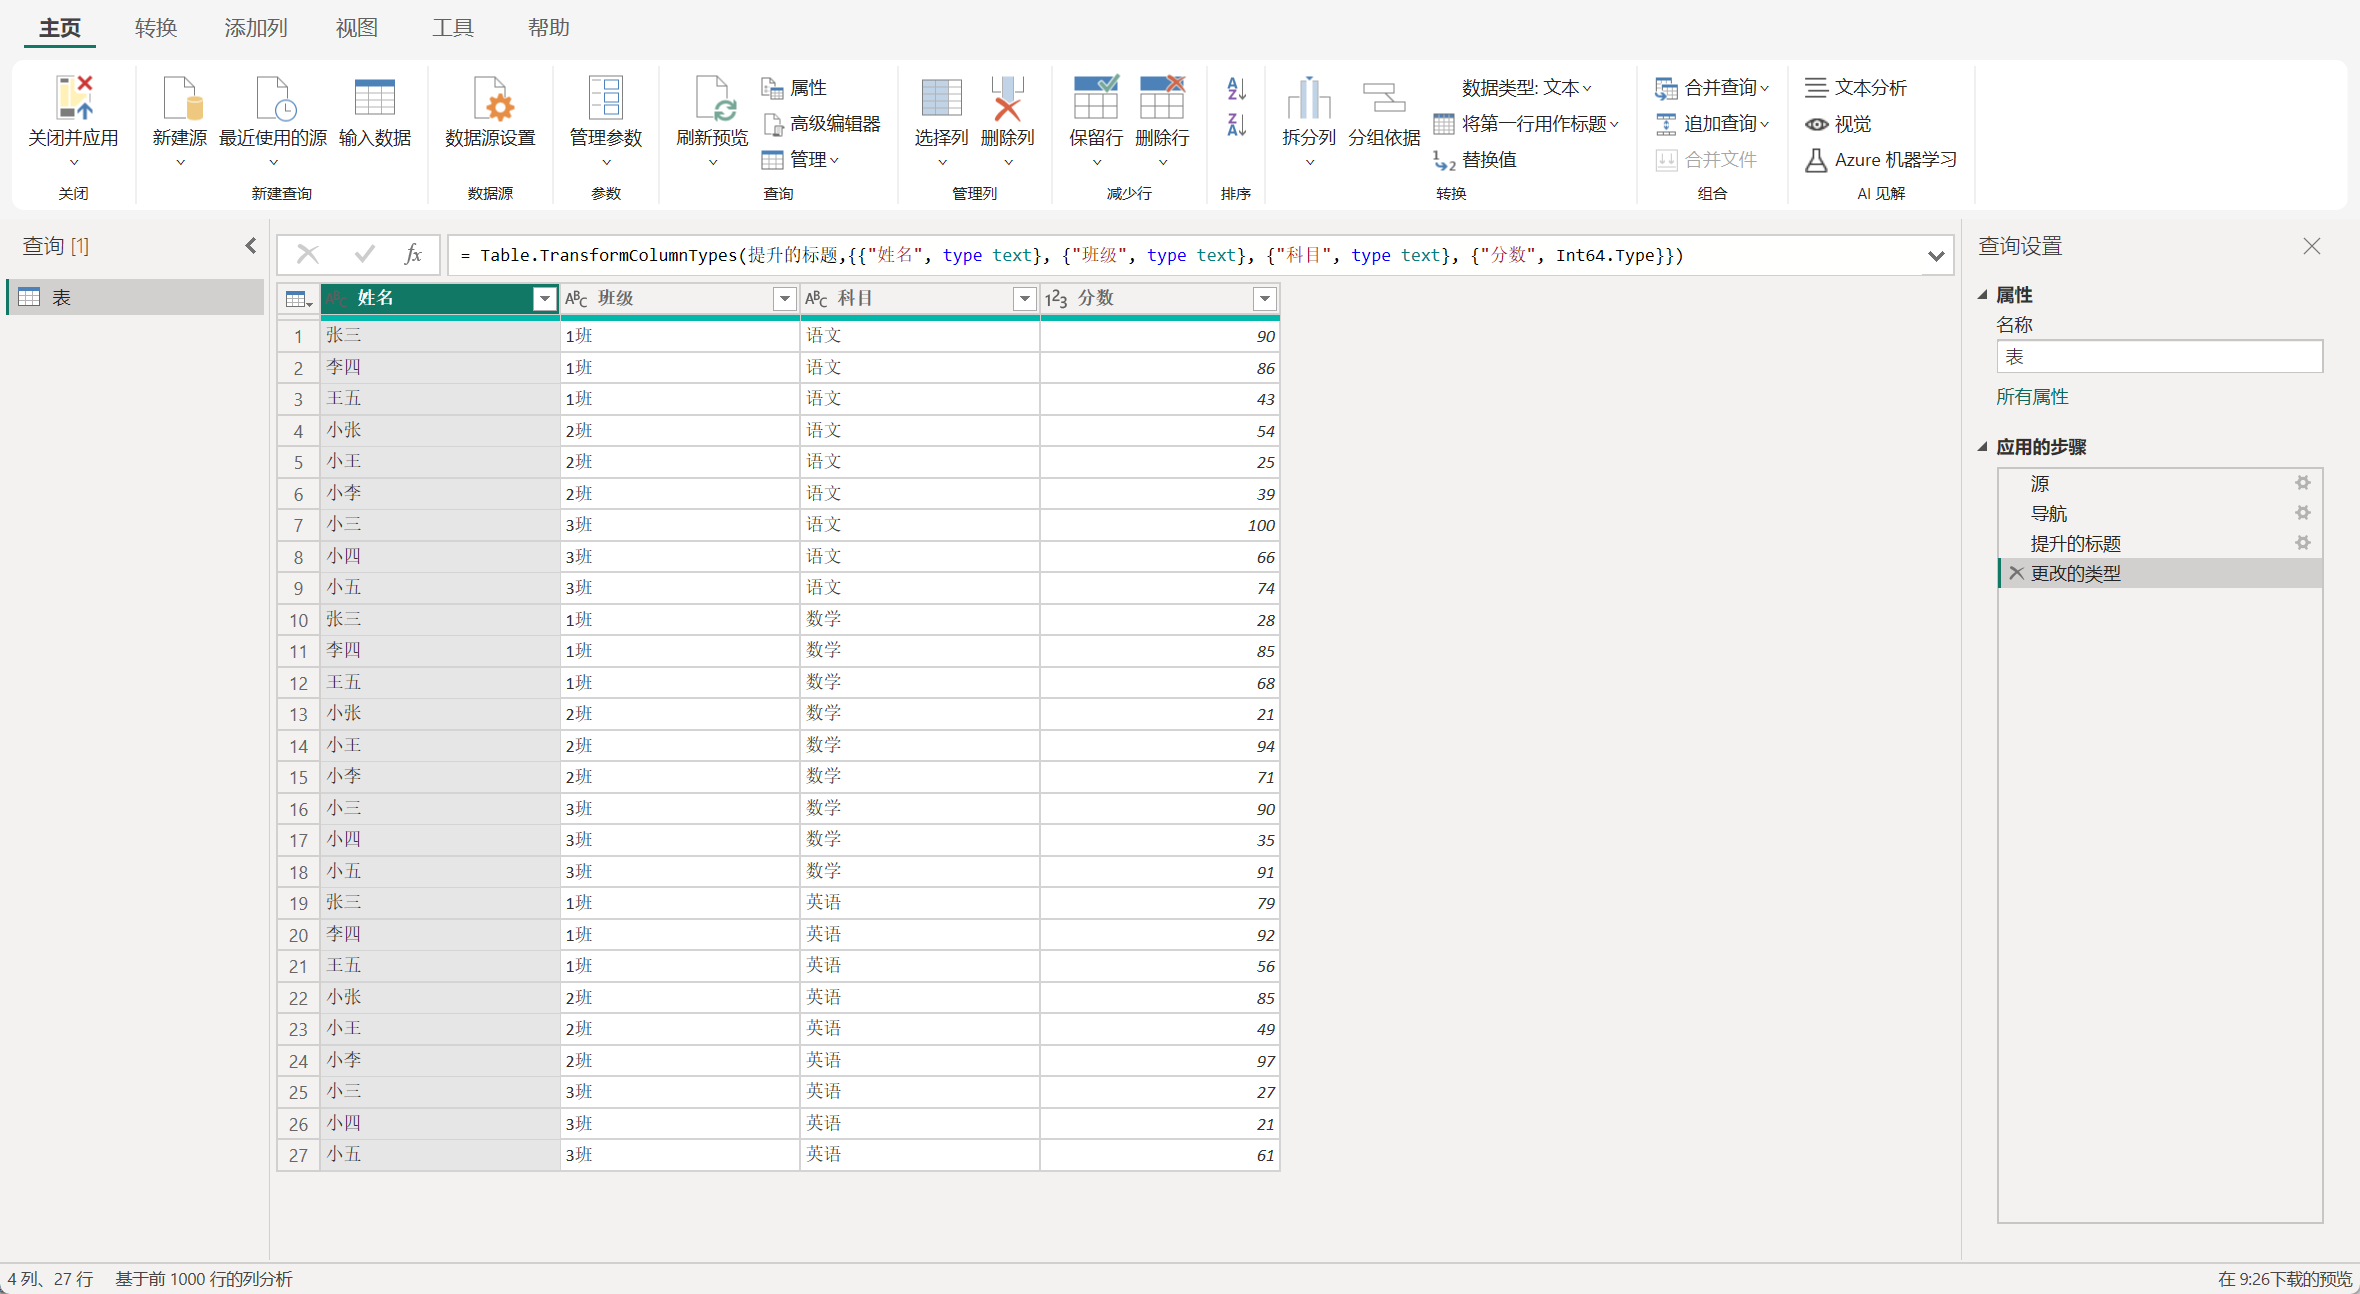
Task: Open the filter dropdown on the 班级 column
Action: pyautogui.click(x=784, y=298)
